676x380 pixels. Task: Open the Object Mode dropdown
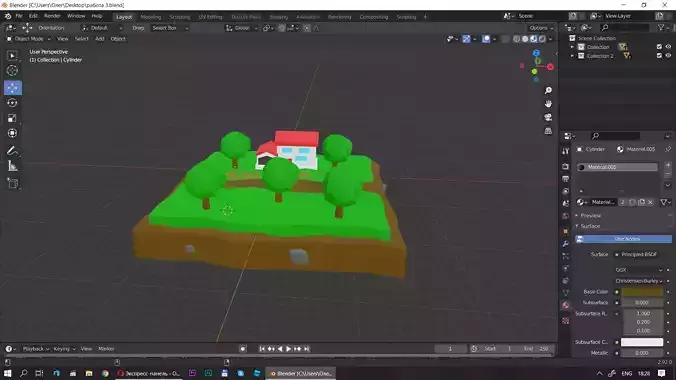coord(28,39)
